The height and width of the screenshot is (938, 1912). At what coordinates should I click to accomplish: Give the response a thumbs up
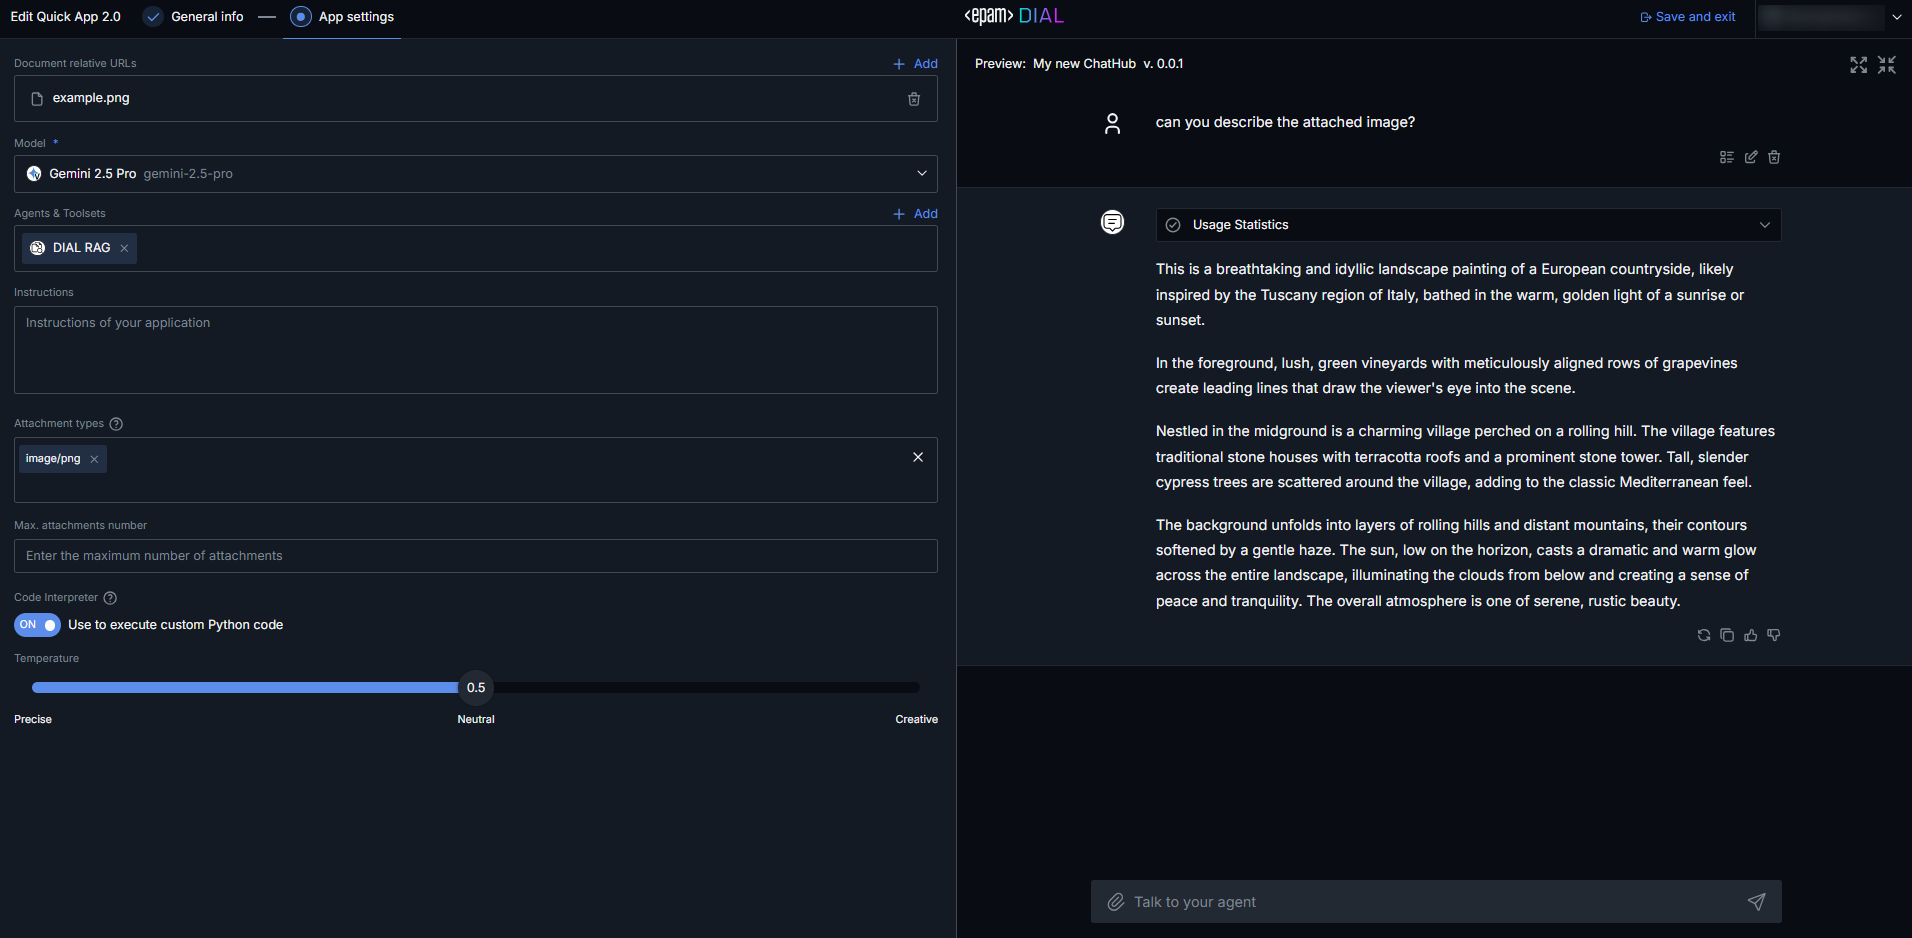pos(1750,635)
